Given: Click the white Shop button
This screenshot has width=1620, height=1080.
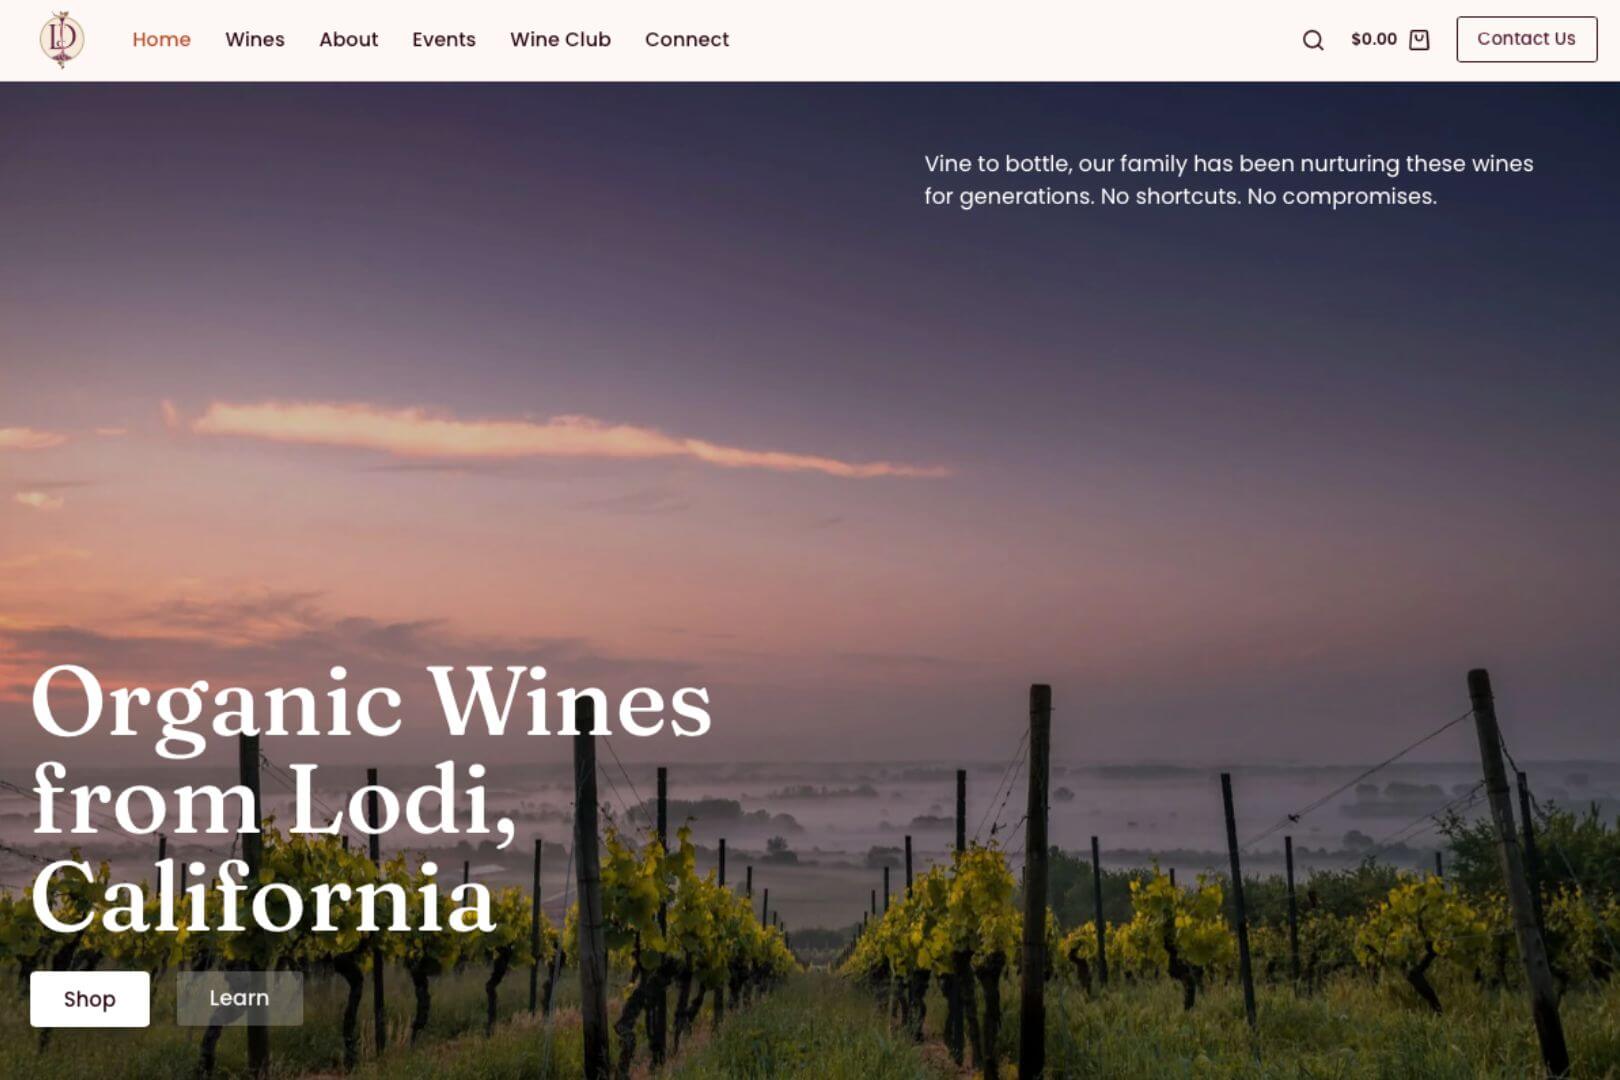Looking at the screenshot, I should coord(90,998).
